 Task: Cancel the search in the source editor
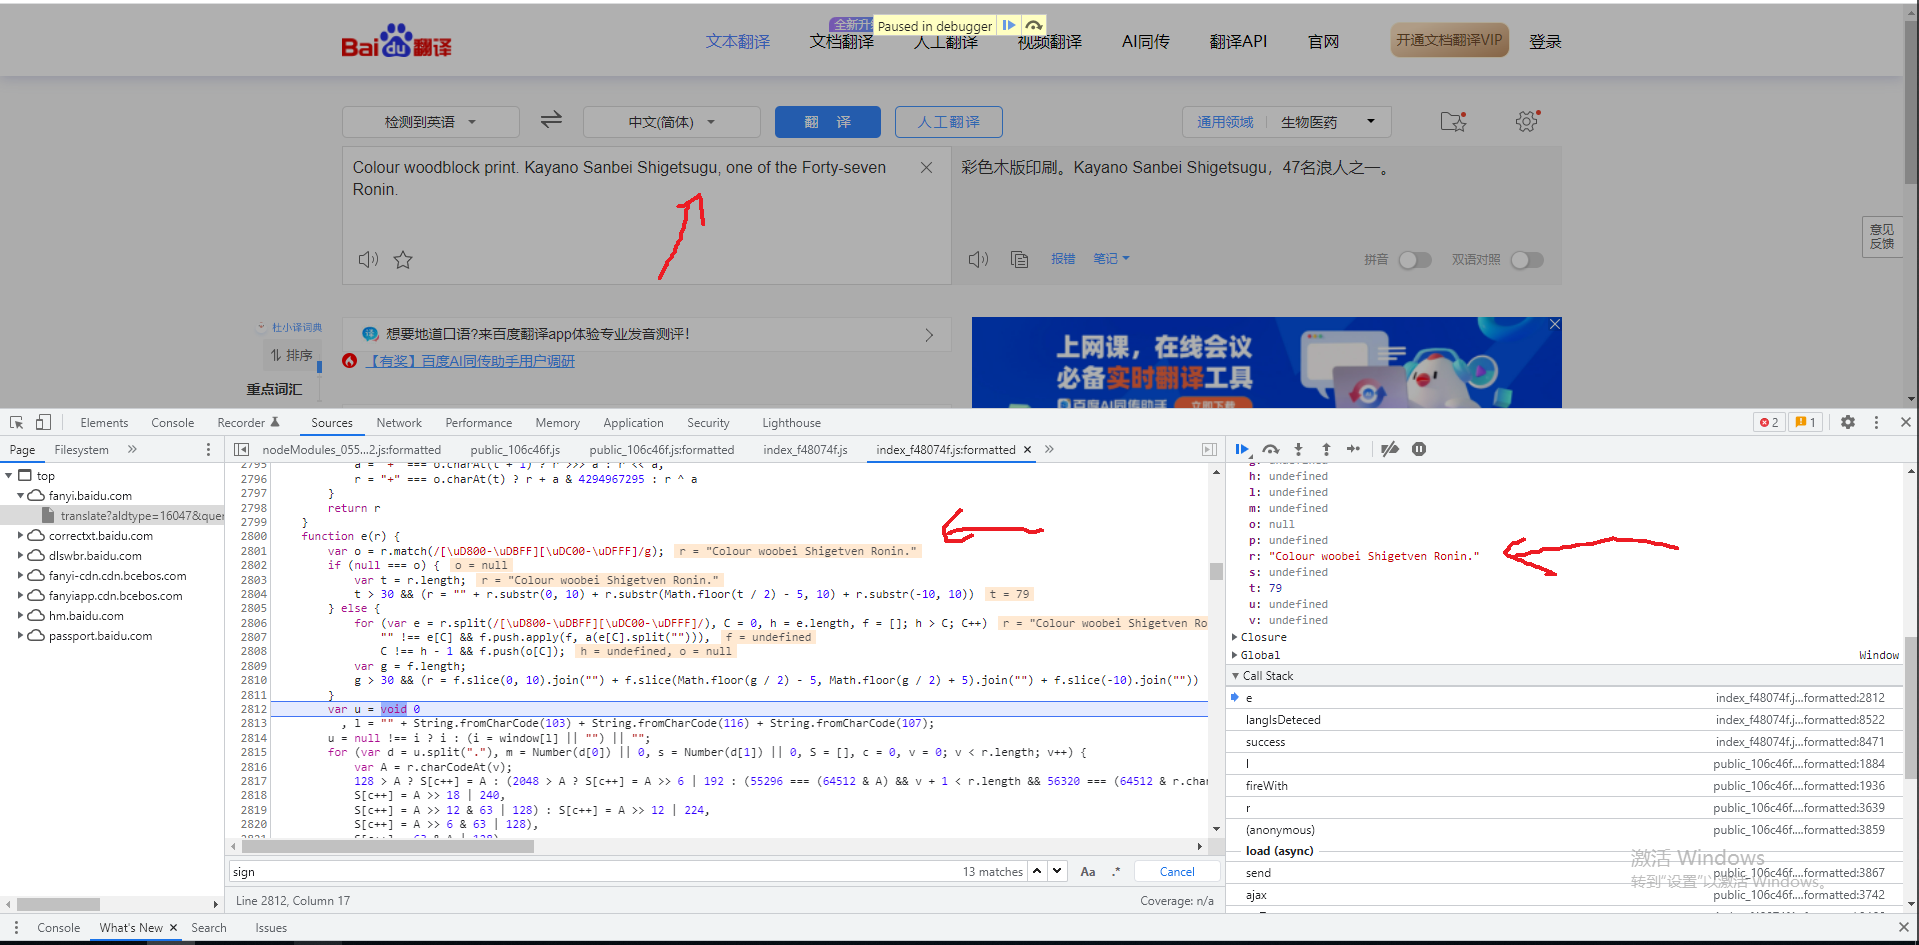(x=1177, y=871)
